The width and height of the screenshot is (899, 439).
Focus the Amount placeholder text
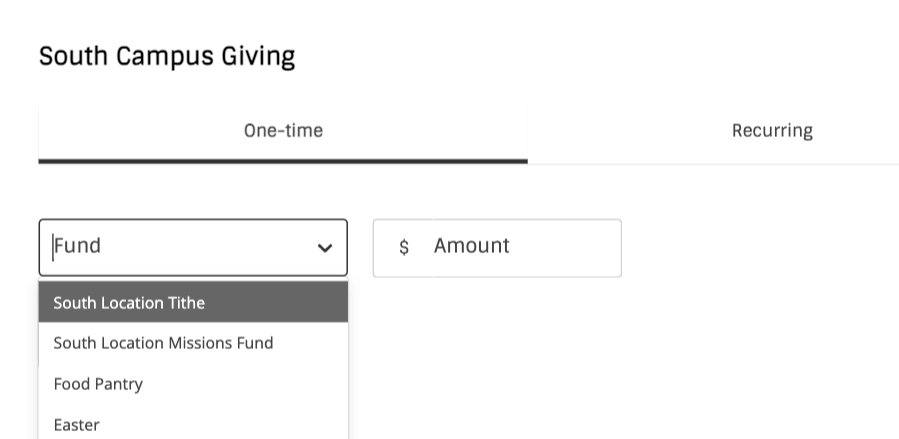click(x=471, y=246)
